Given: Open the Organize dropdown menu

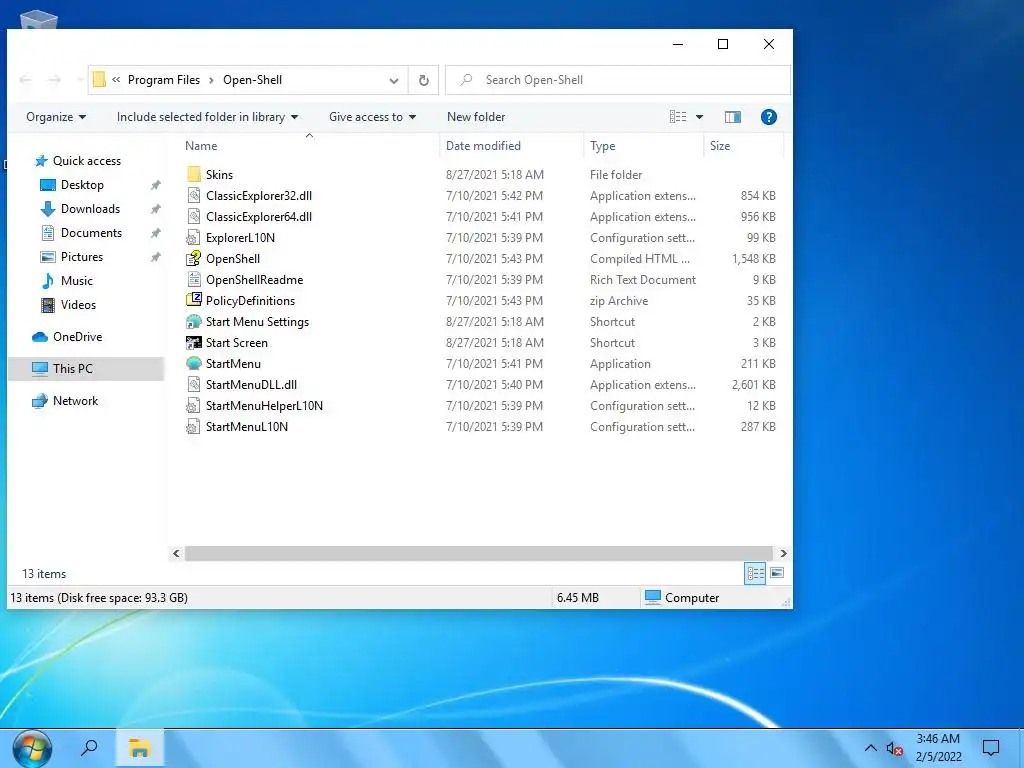Looking at the screenshot, I should [x=56, y=117].
